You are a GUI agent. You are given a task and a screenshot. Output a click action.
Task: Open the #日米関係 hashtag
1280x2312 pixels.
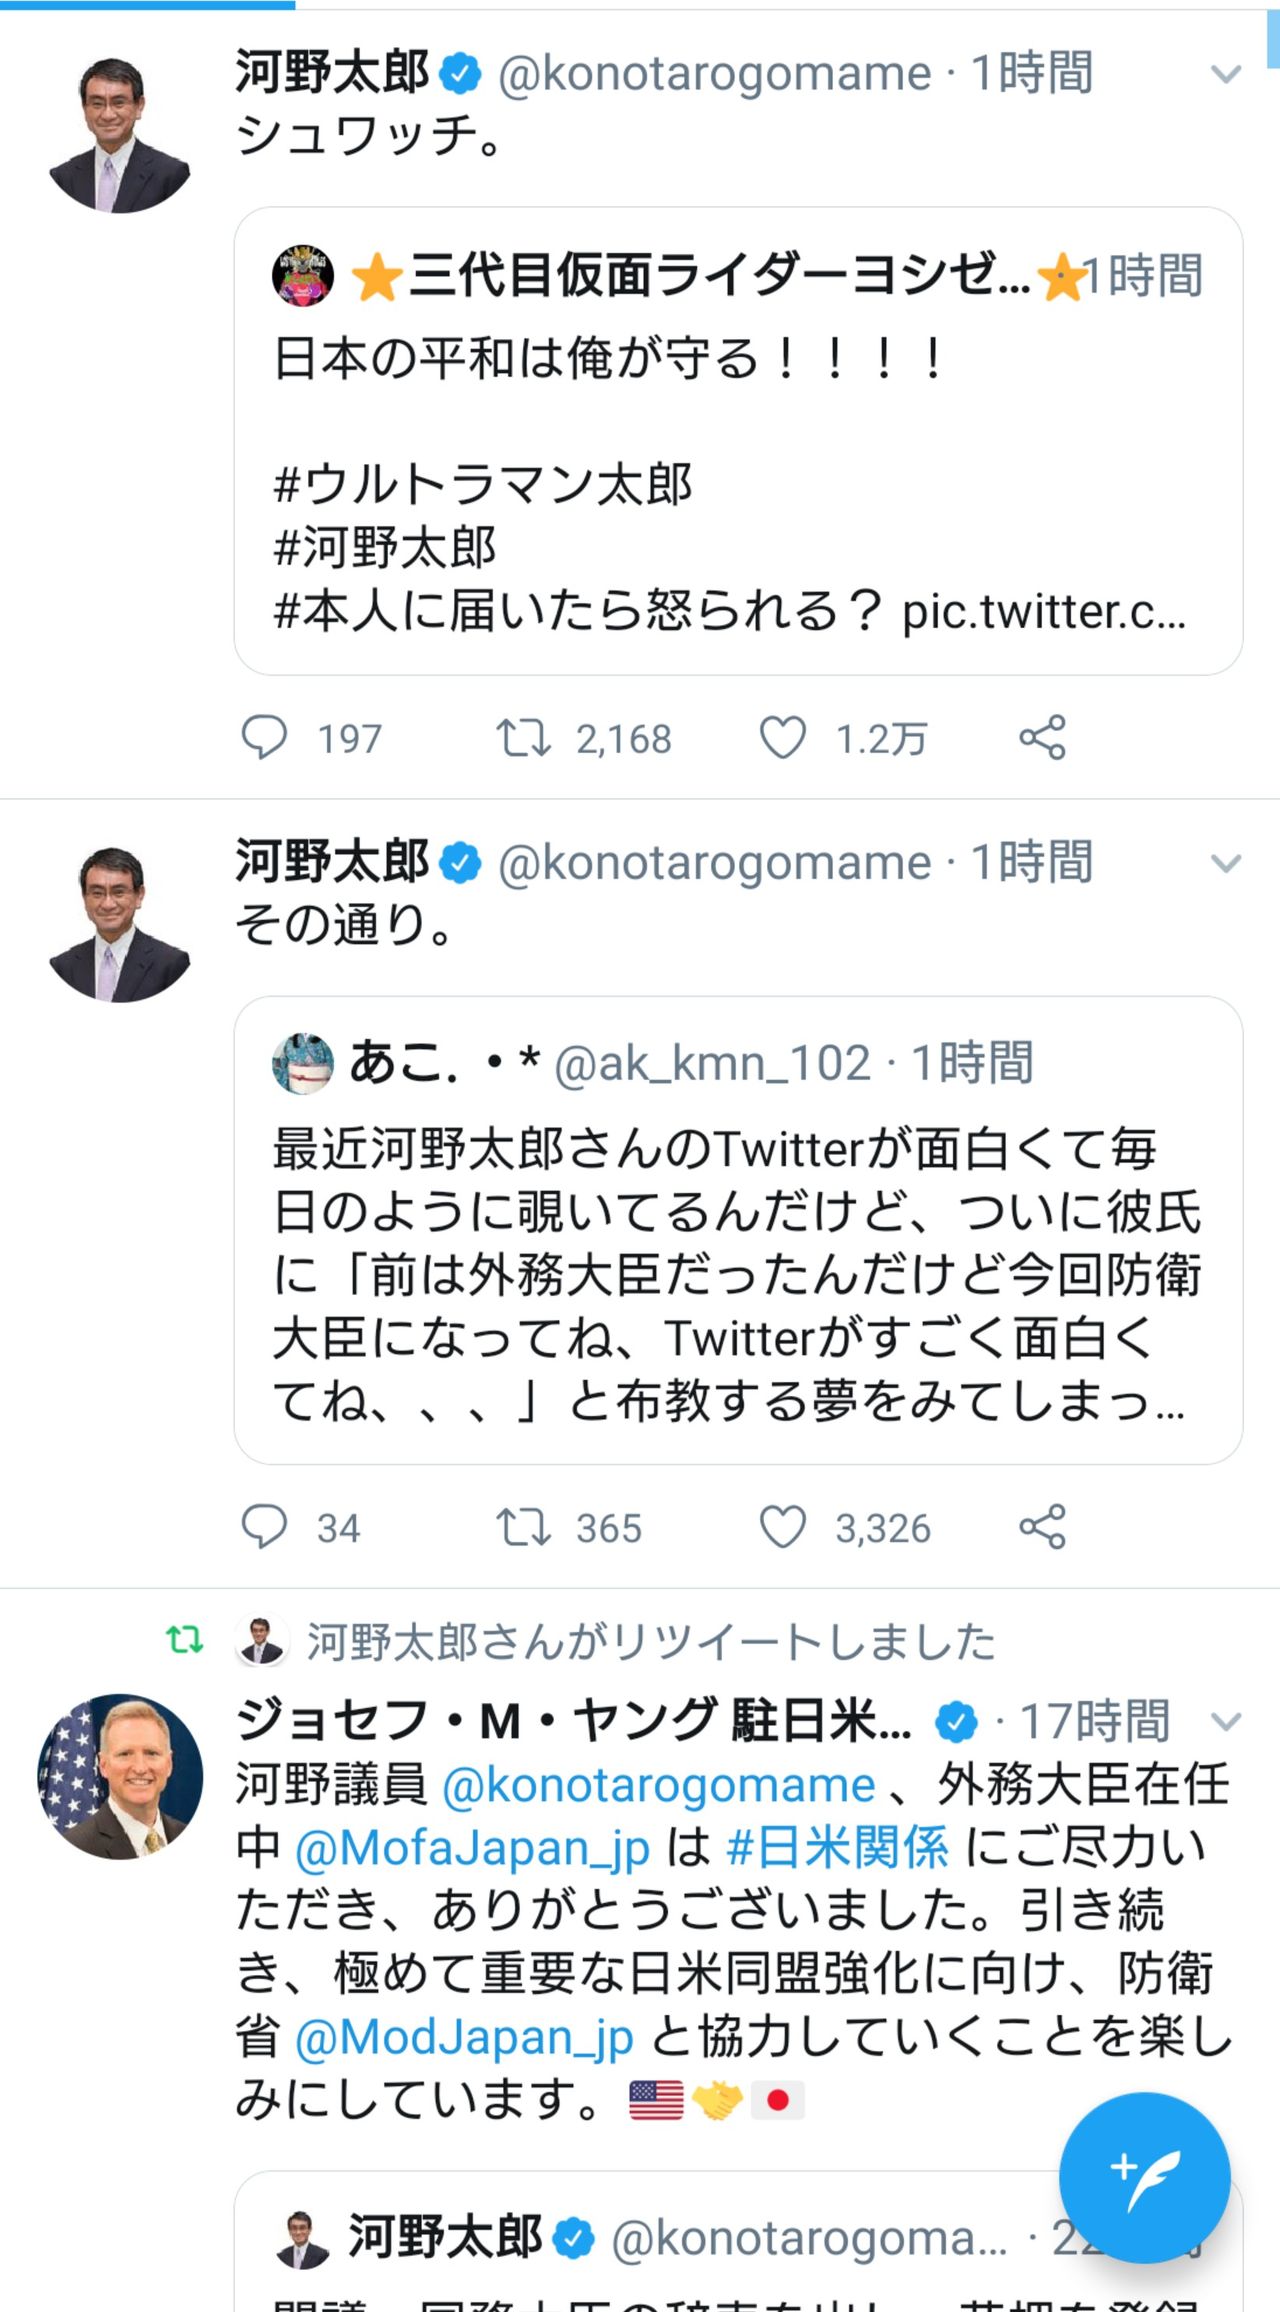[837, 1848]
